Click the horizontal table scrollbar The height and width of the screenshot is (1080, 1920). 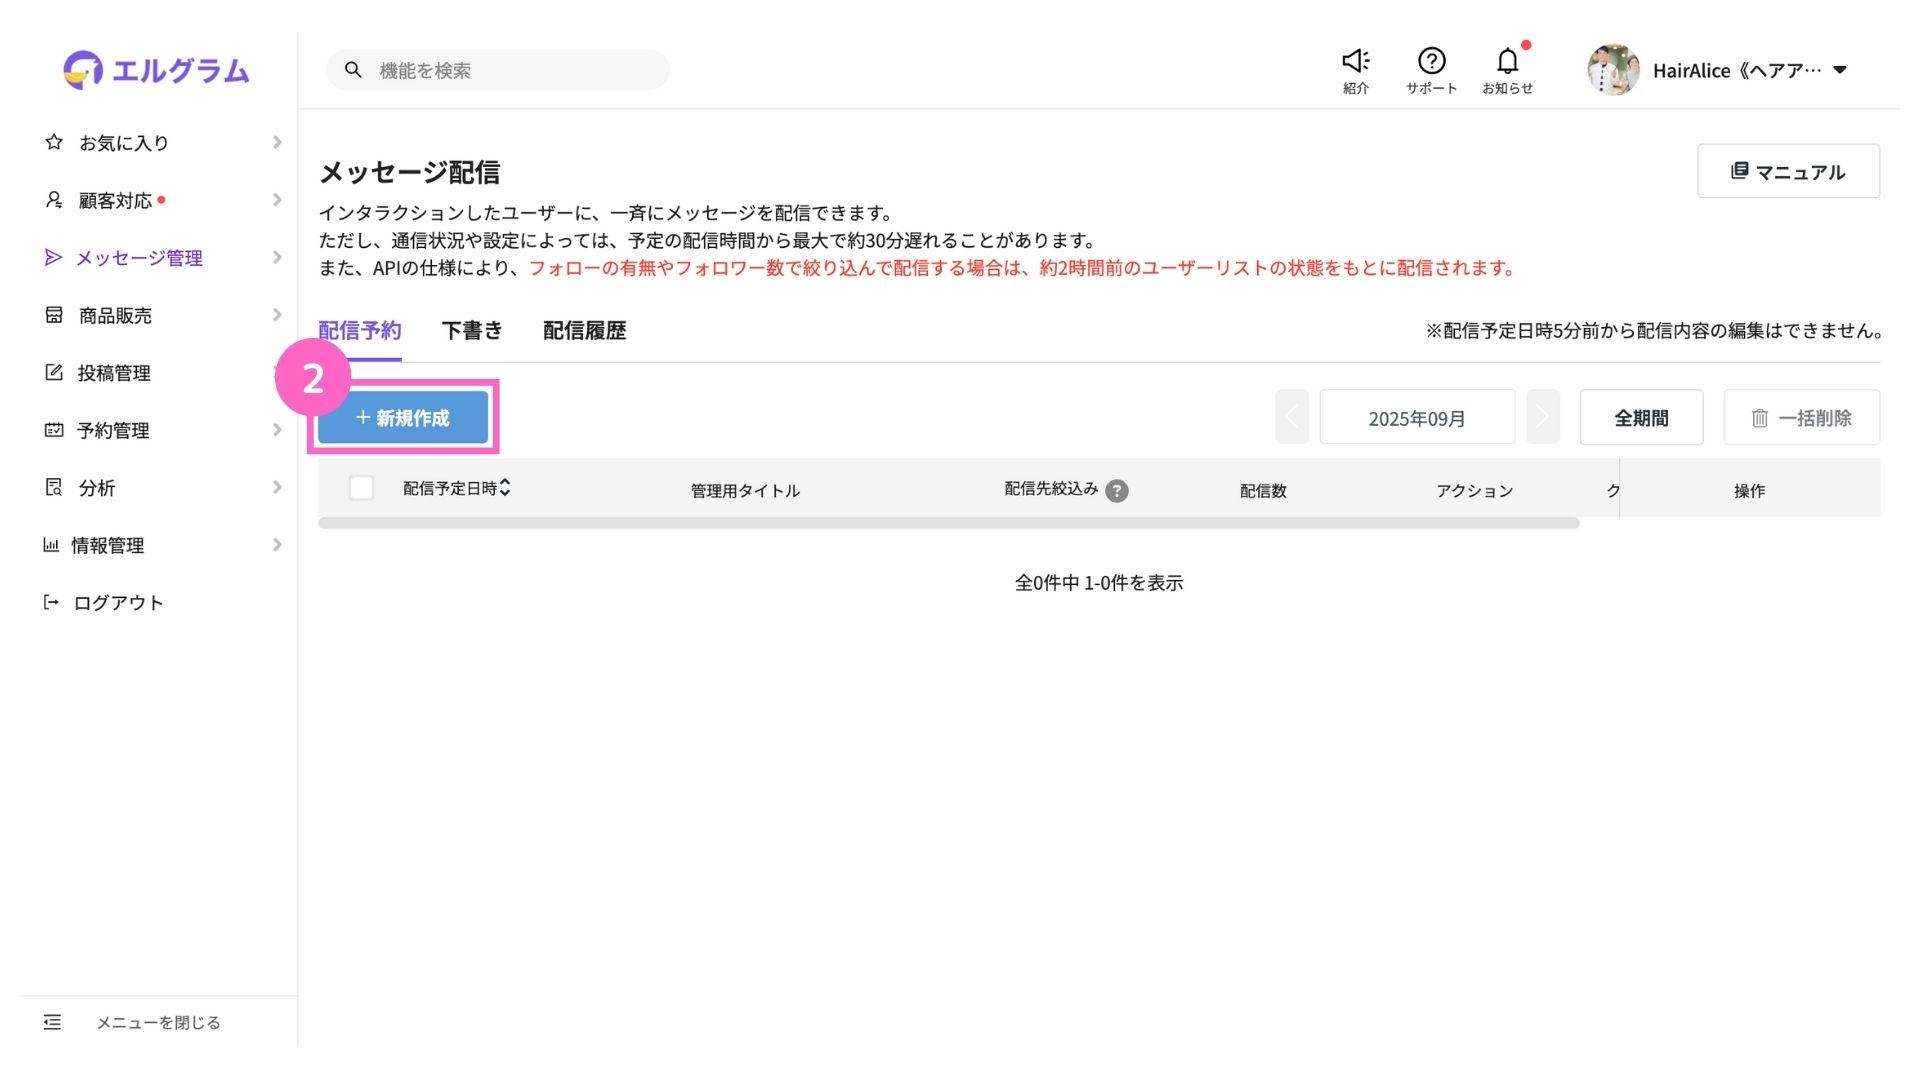[x=948, y=523]
